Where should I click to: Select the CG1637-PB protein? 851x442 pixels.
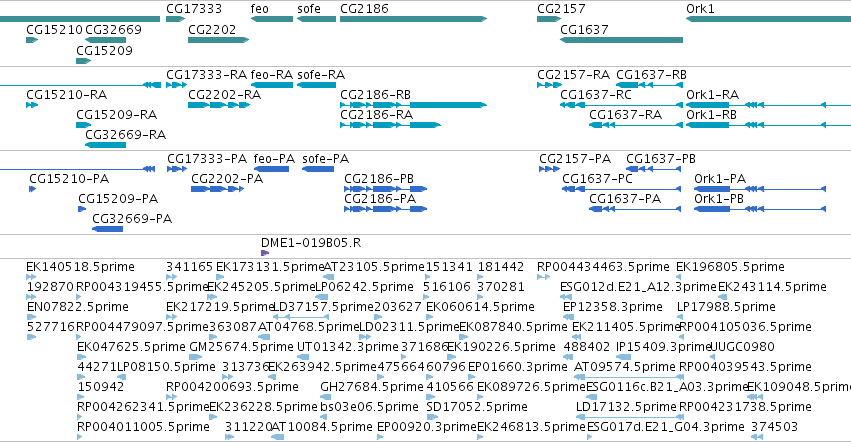pyautogui.click(x=653, y=169)
